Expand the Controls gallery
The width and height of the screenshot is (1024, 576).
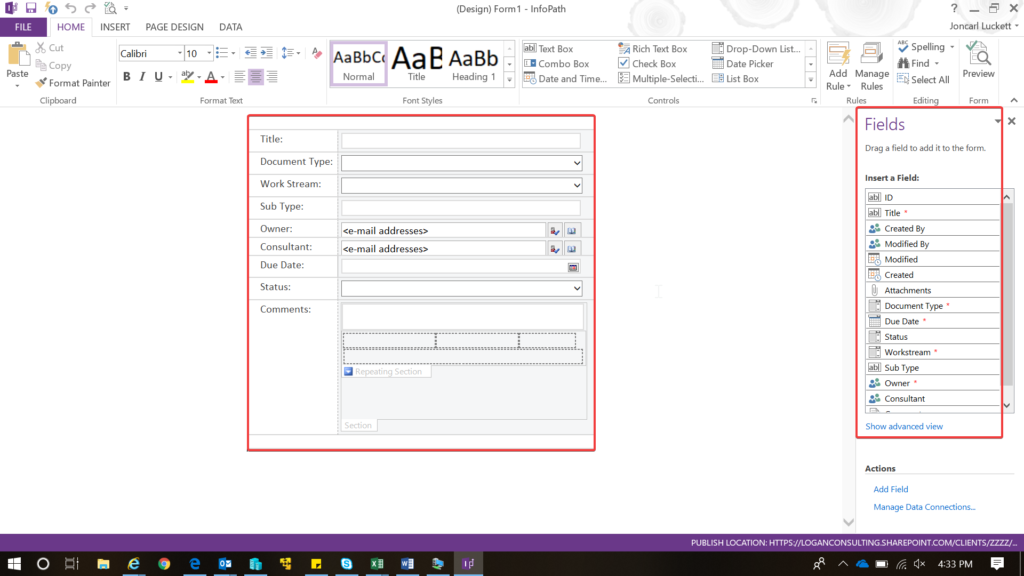pos(810,80)
